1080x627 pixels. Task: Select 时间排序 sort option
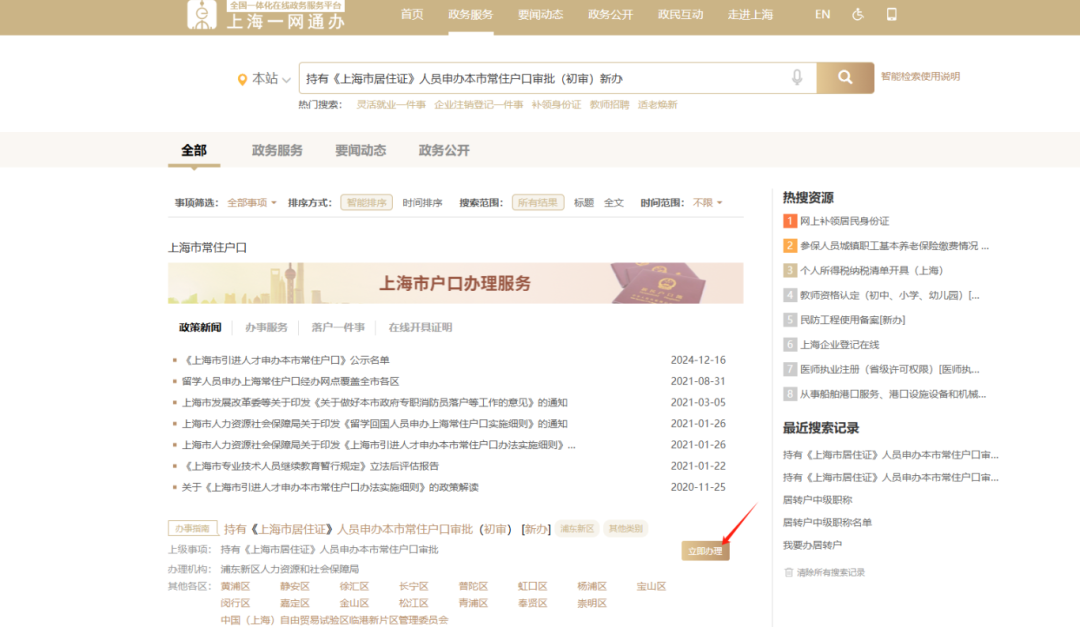coord(422,203)
